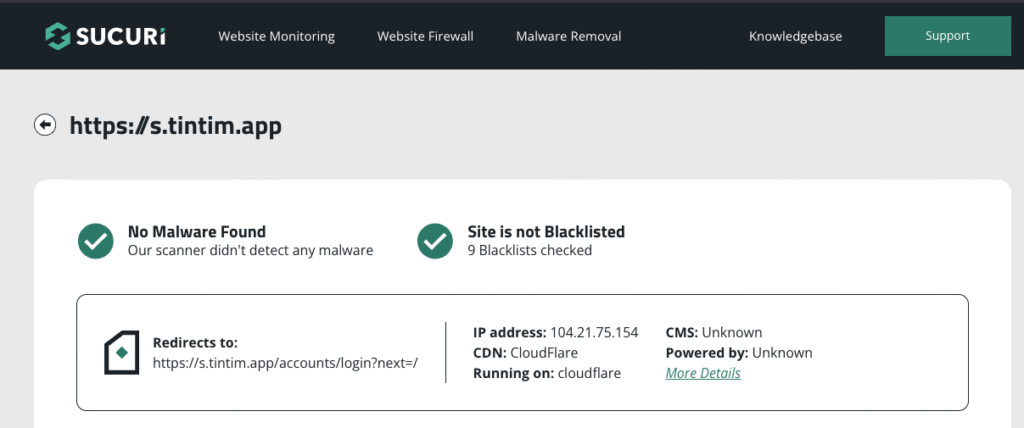1024x428 pixels.
Task: Click the "No Malware Found" heading
Action: click(197, 232)
